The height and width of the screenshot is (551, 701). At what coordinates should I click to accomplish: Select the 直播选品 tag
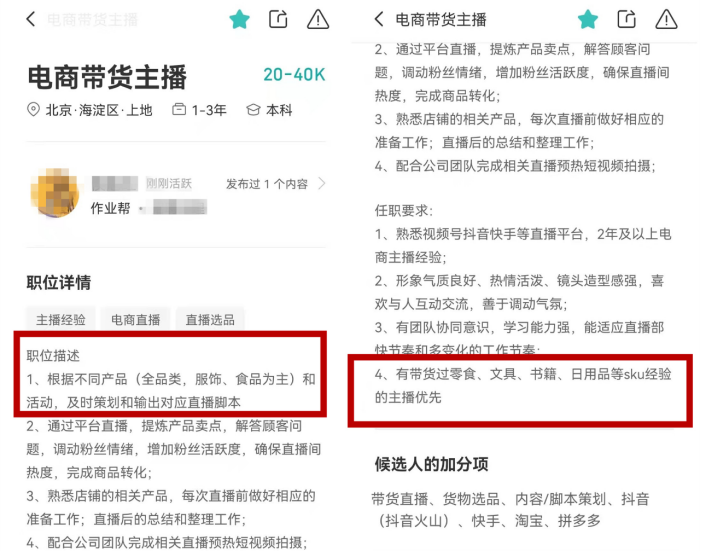point(210,320)
